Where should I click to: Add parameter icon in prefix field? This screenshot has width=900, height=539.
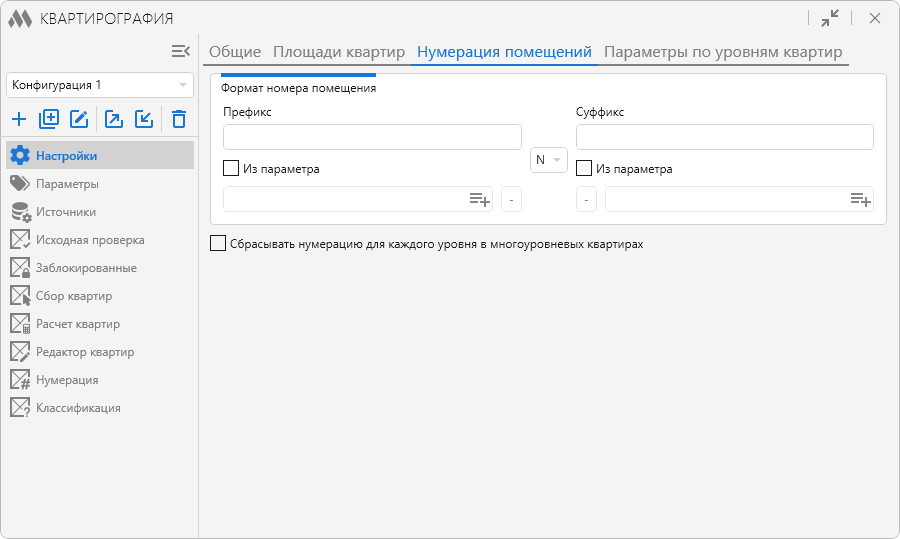coord(479,200)
